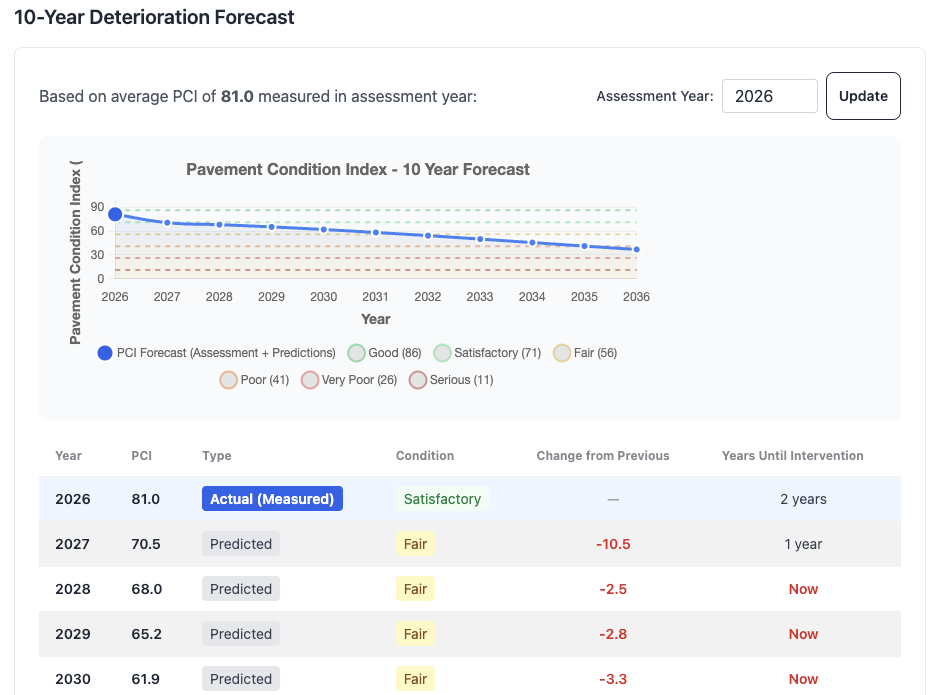Click the -2.5 change value
Image resolution: width=939 pixels, height=695 pixels.
click(x=613, y=588)
